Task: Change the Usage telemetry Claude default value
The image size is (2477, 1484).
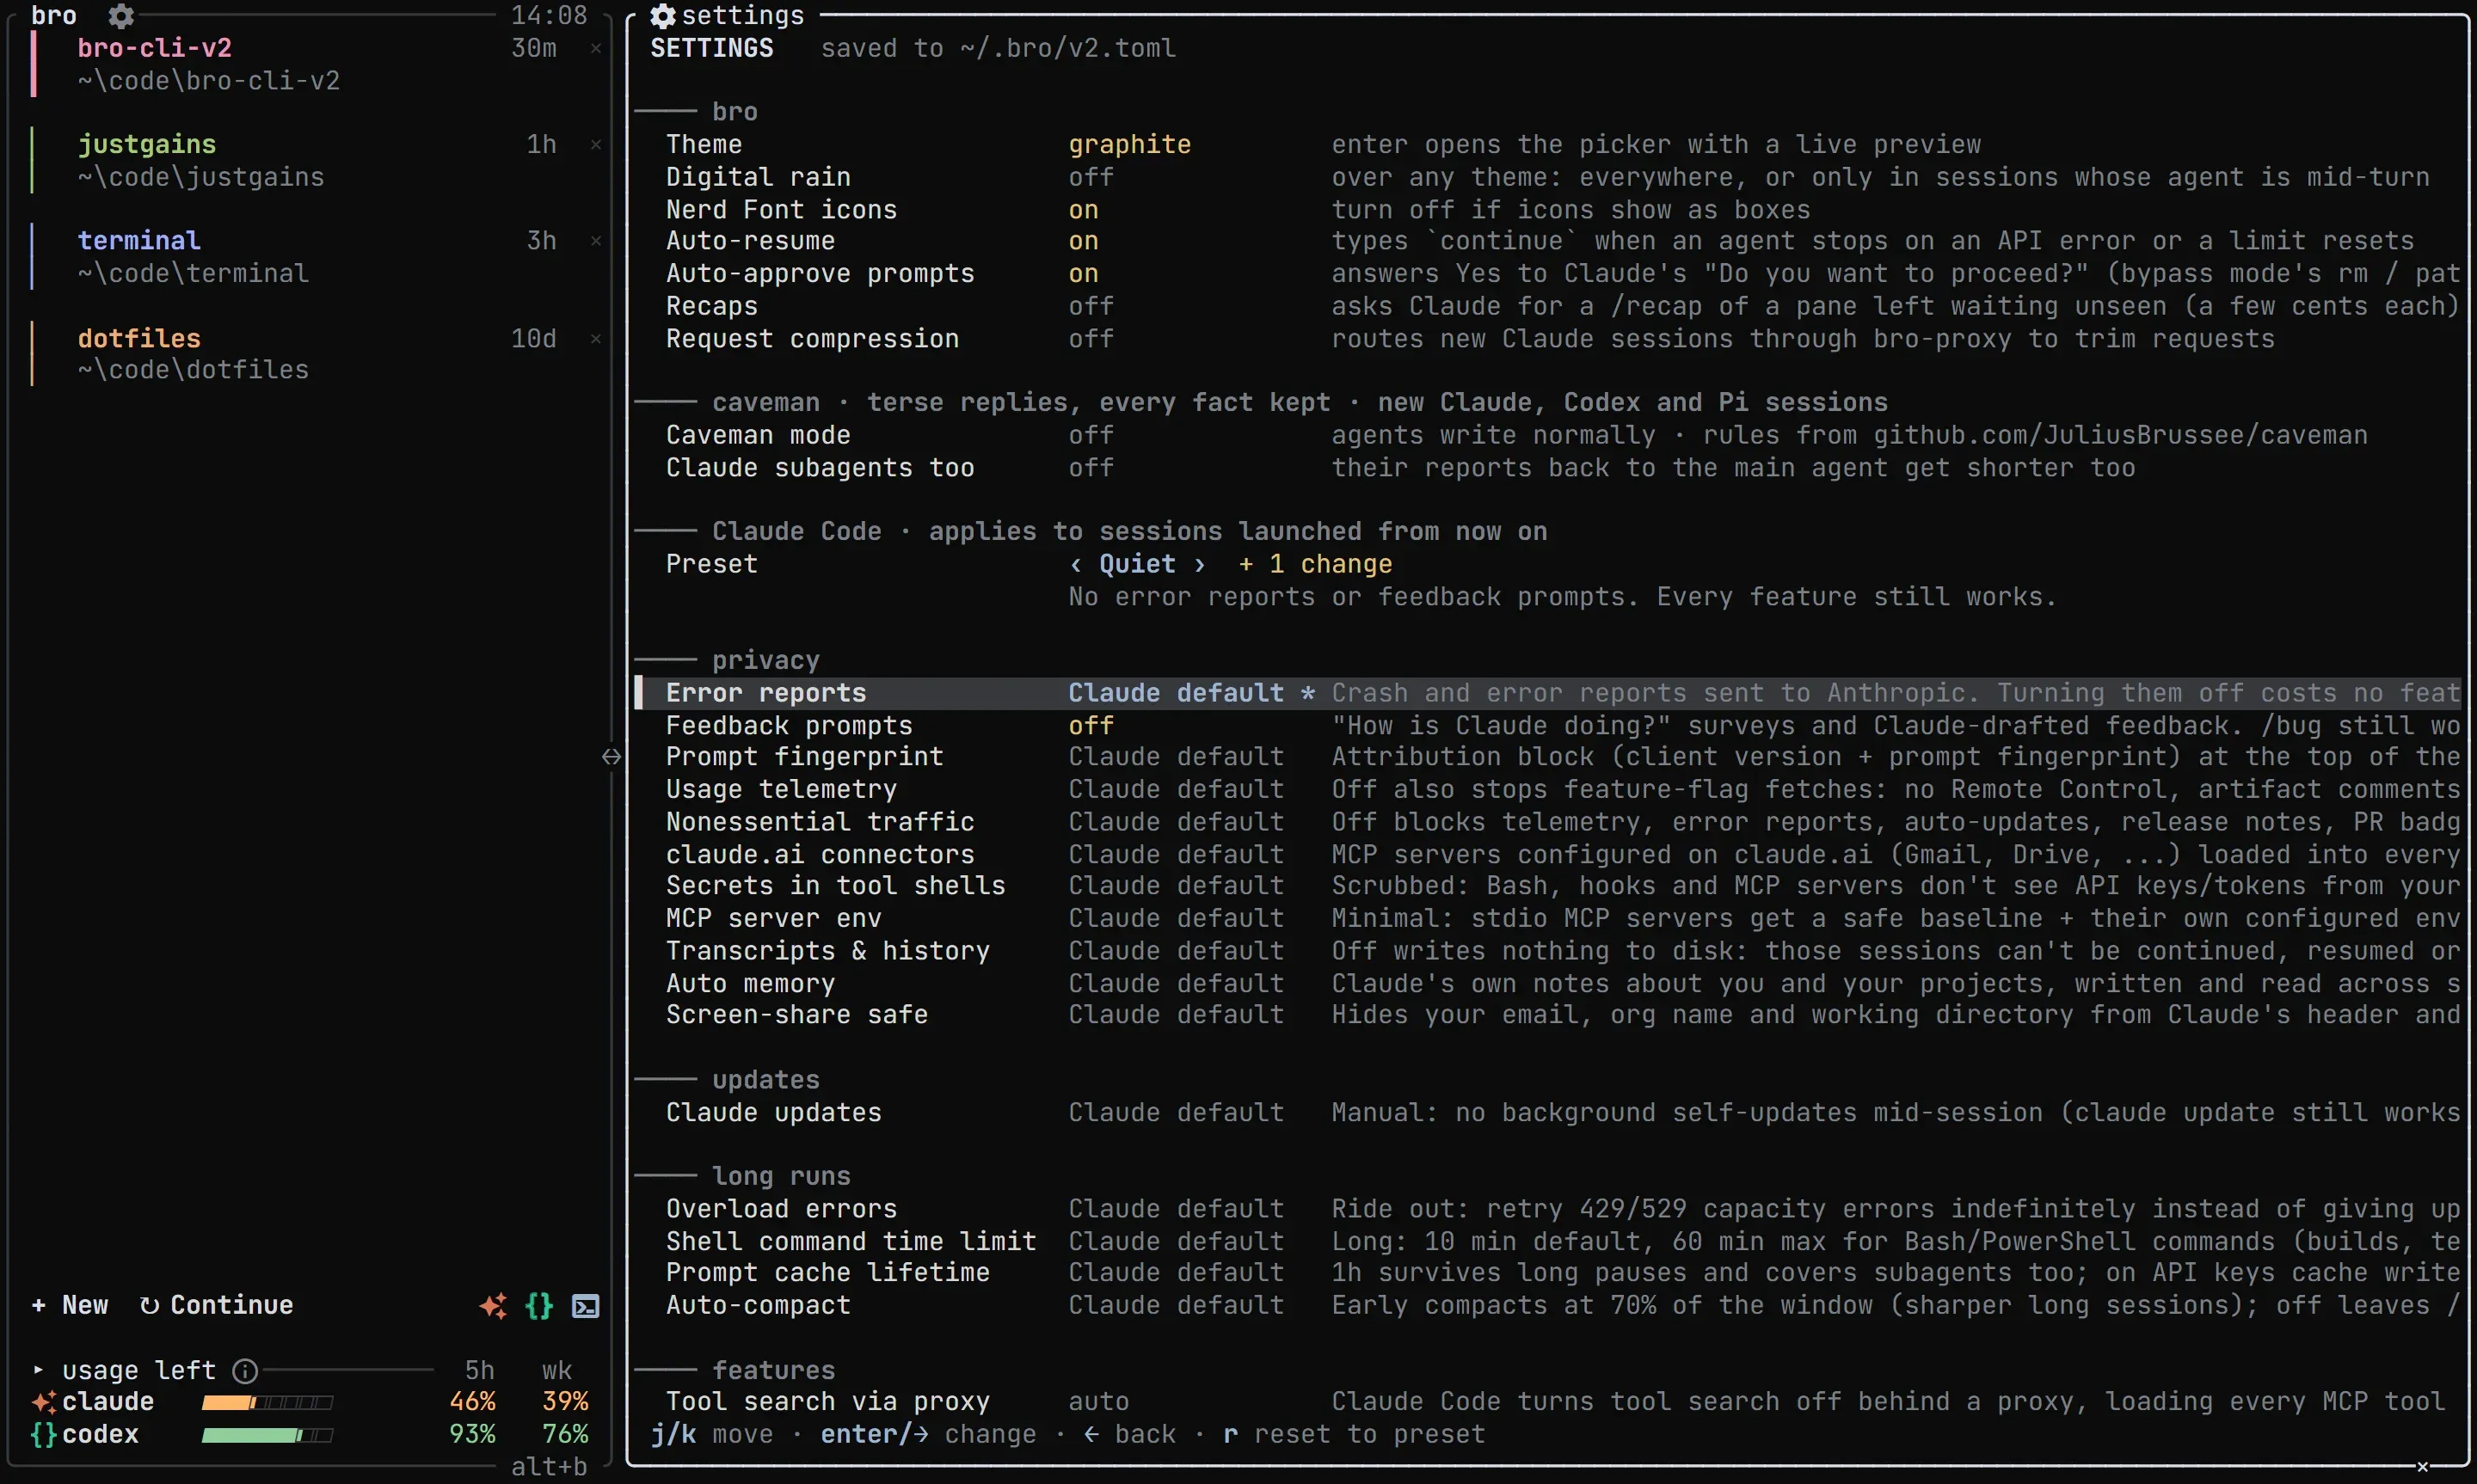Action: click(1175, 790)
